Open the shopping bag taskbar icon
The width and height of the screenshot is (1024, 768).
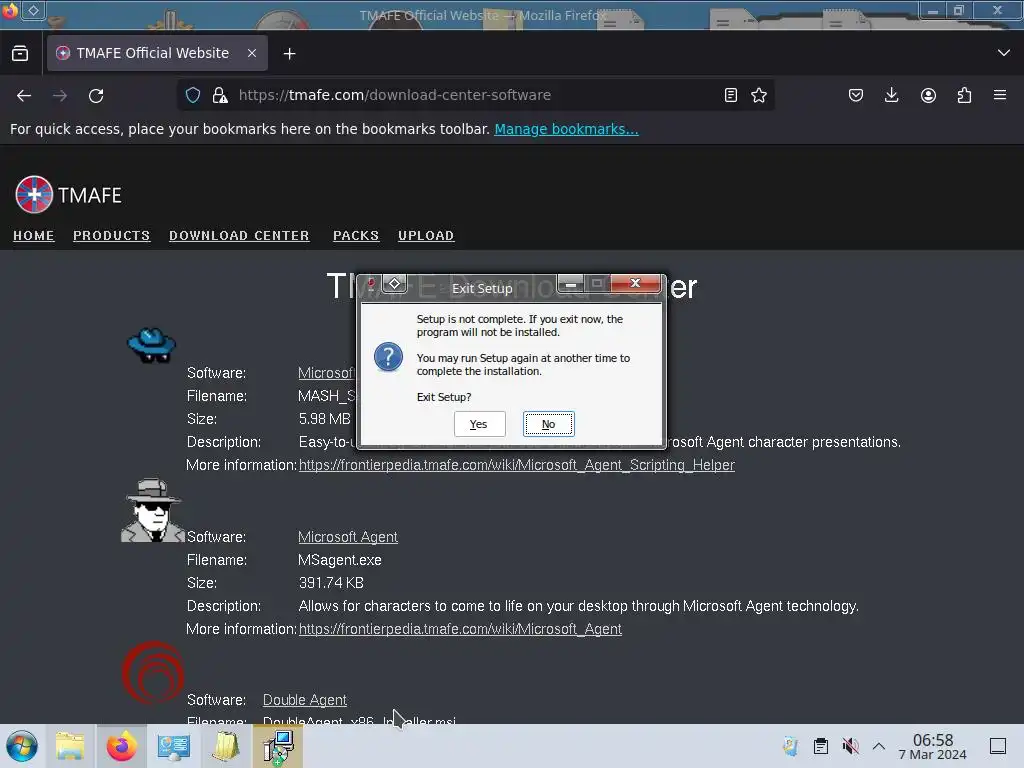click(x=226, y=746)
